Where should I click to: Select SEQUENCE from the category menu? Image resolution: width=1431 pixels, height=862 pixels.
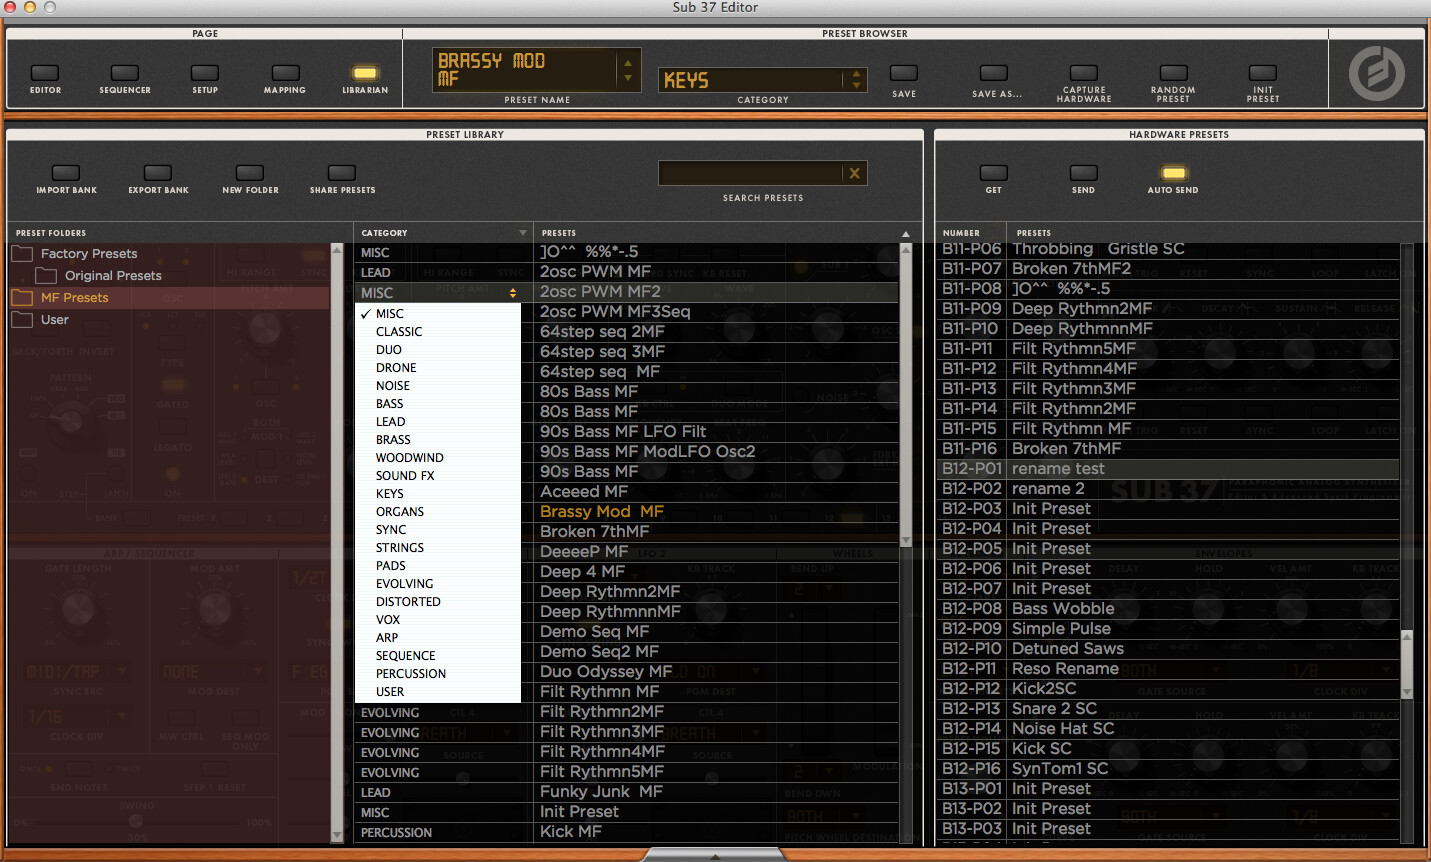[406, 656]
